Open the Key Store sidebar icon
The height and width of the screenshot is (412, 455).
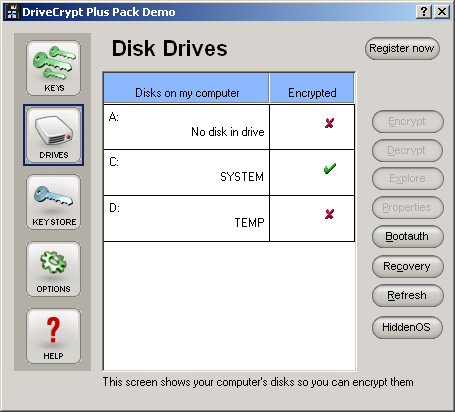(x=53, y=202)
